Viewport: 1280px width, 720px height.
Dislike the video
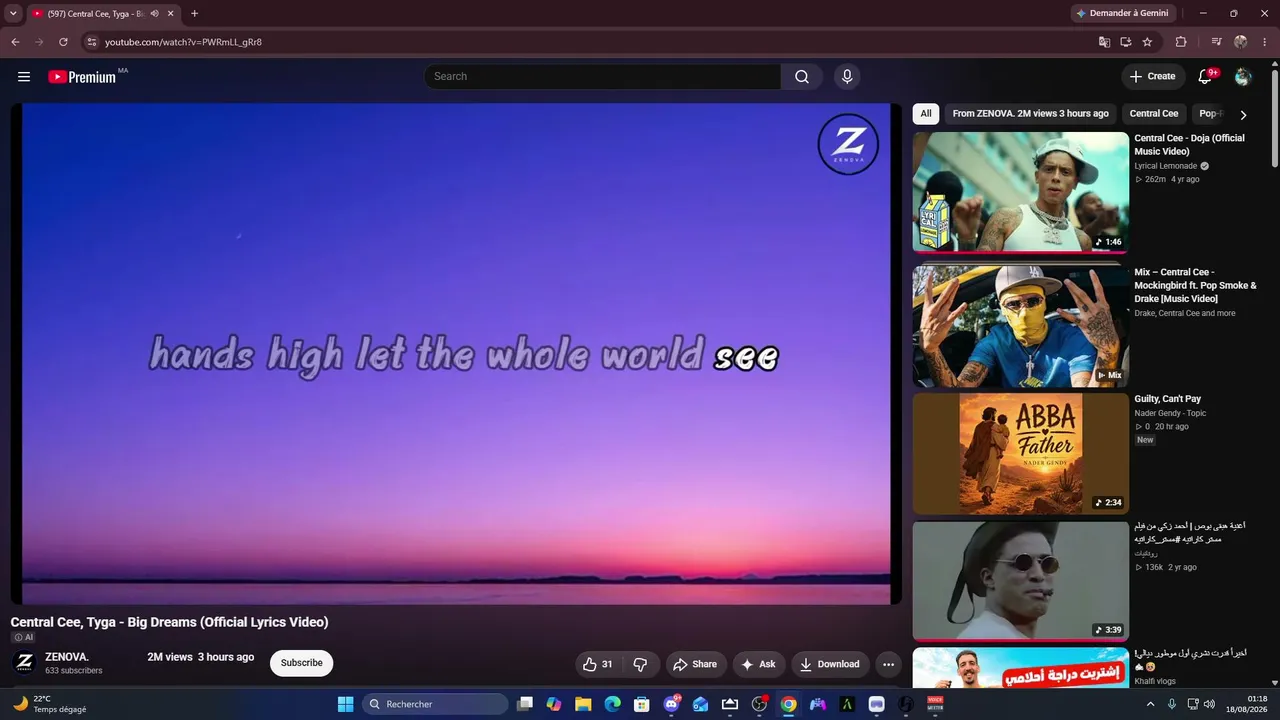point(641,664)
